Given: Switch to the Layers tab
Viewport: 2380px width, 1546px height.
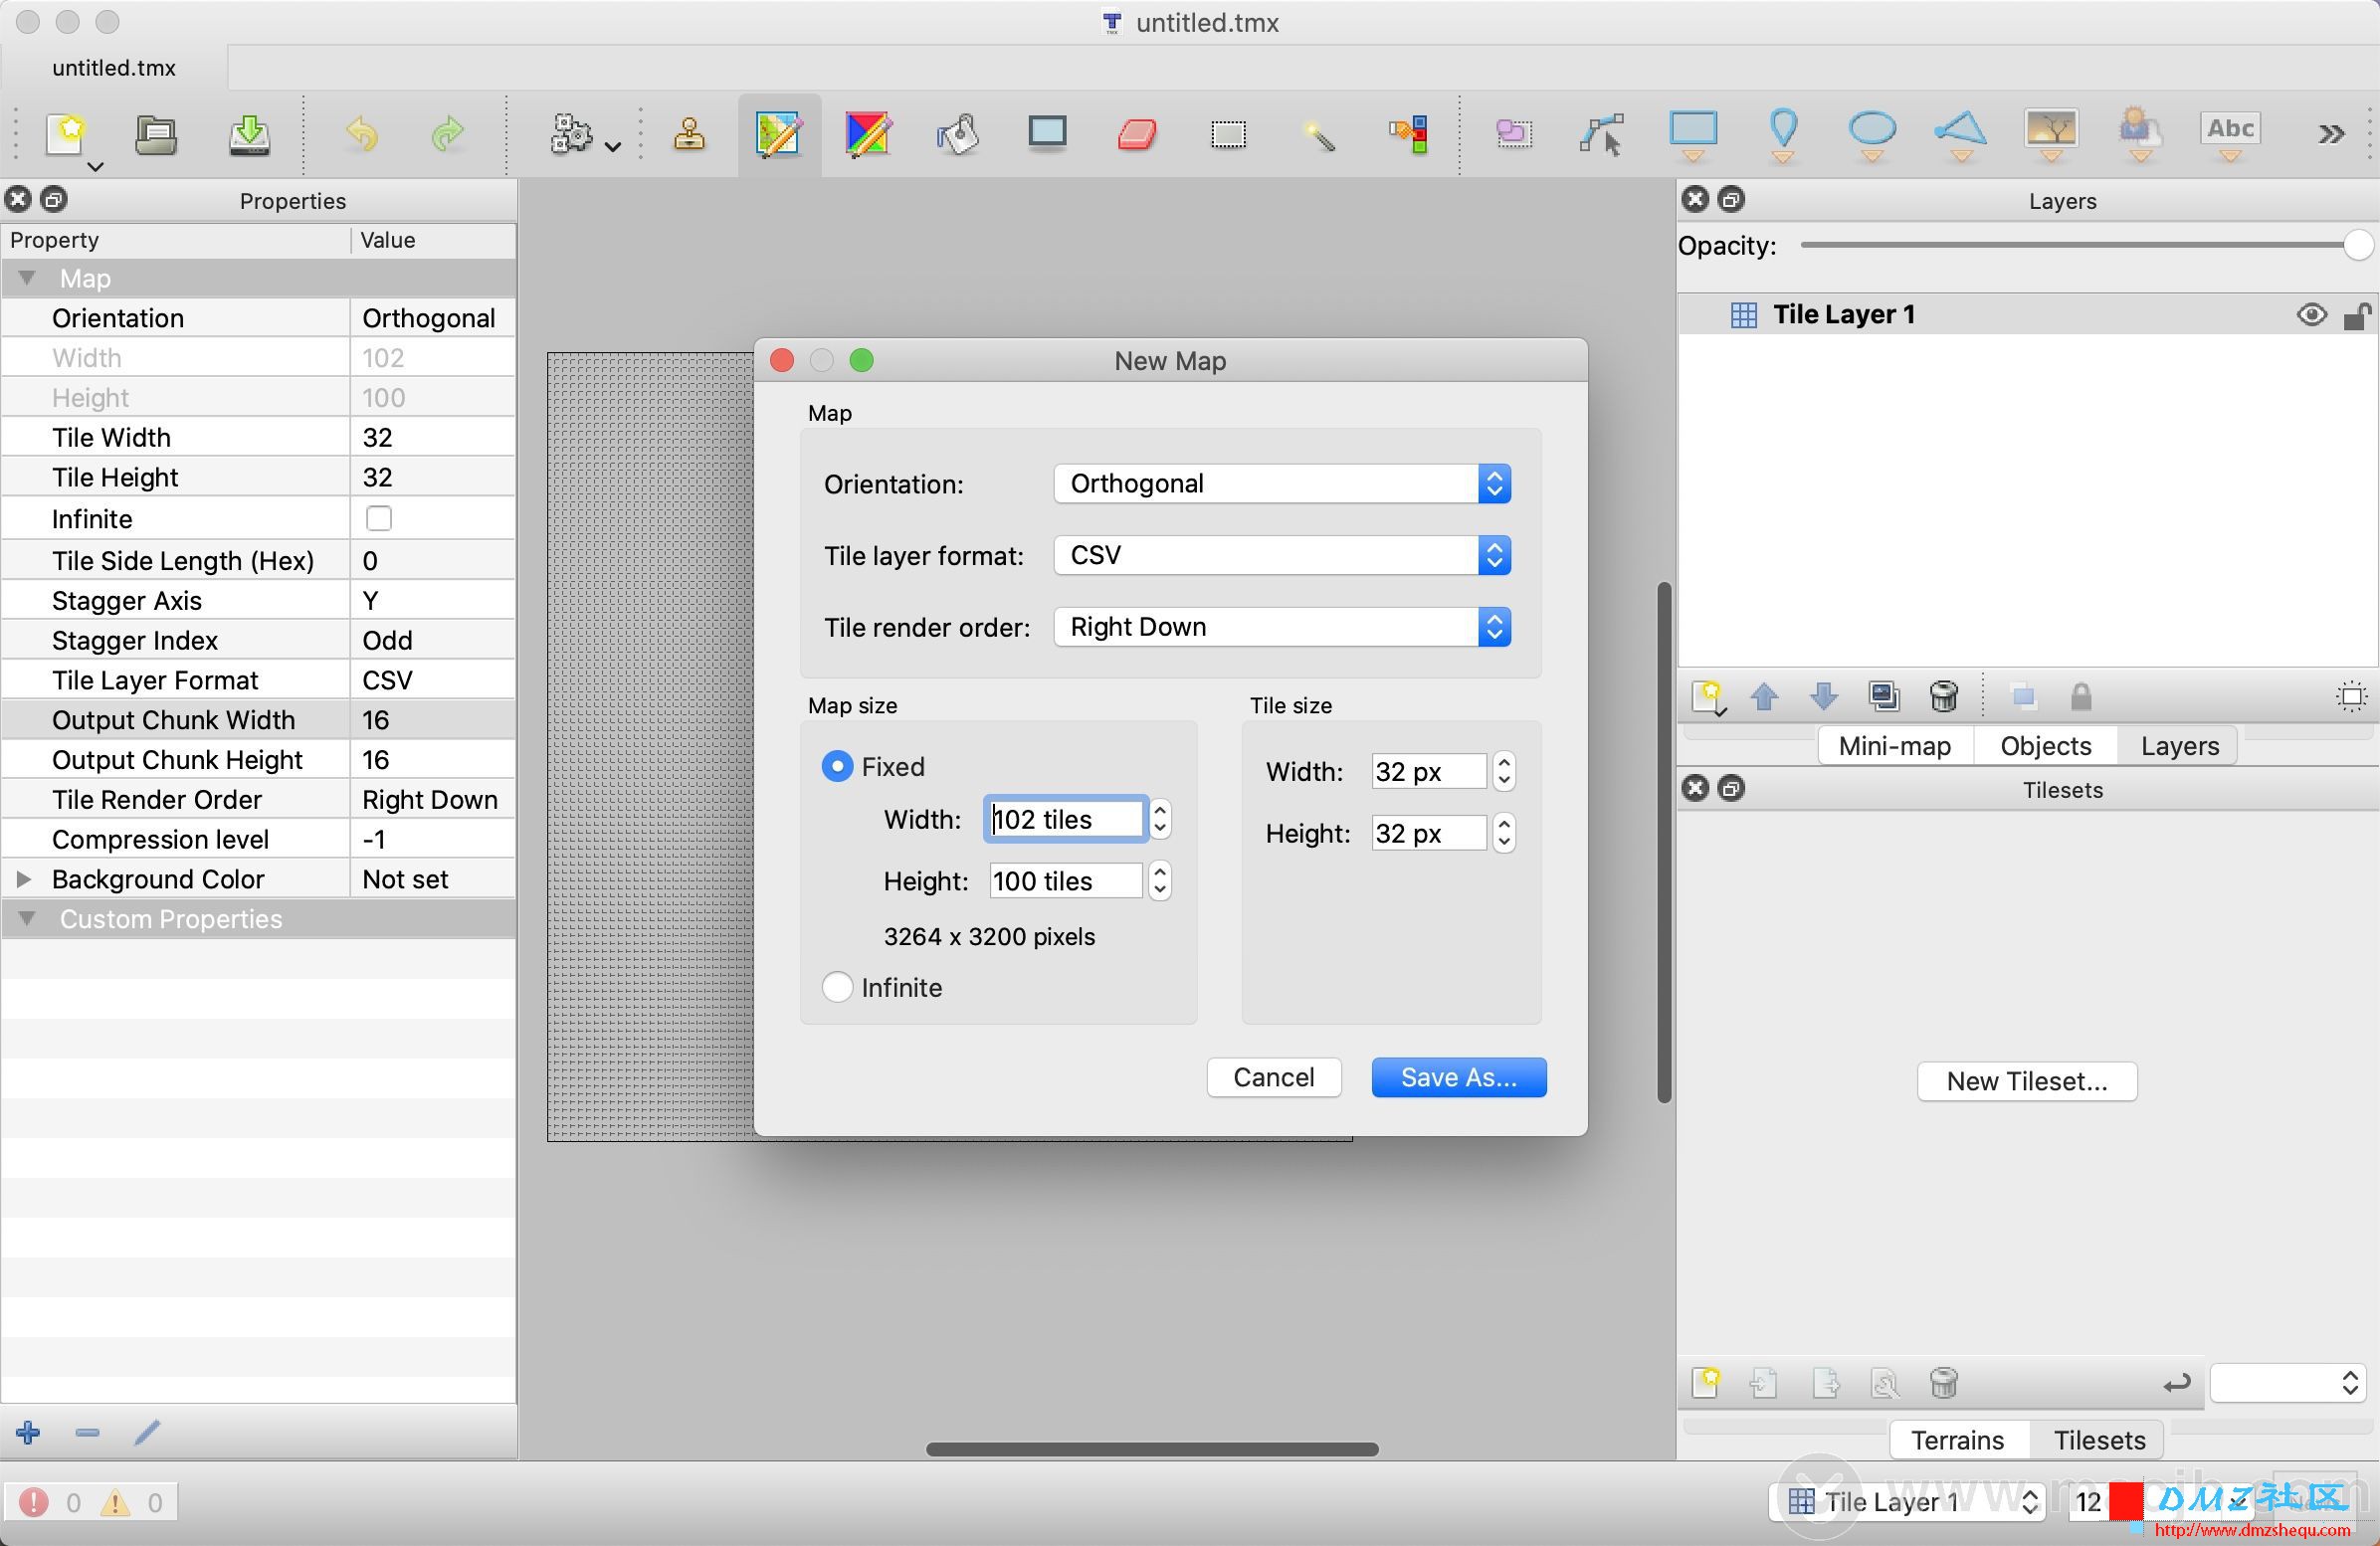Looking at the screenshot, I should click(2179, 746).
